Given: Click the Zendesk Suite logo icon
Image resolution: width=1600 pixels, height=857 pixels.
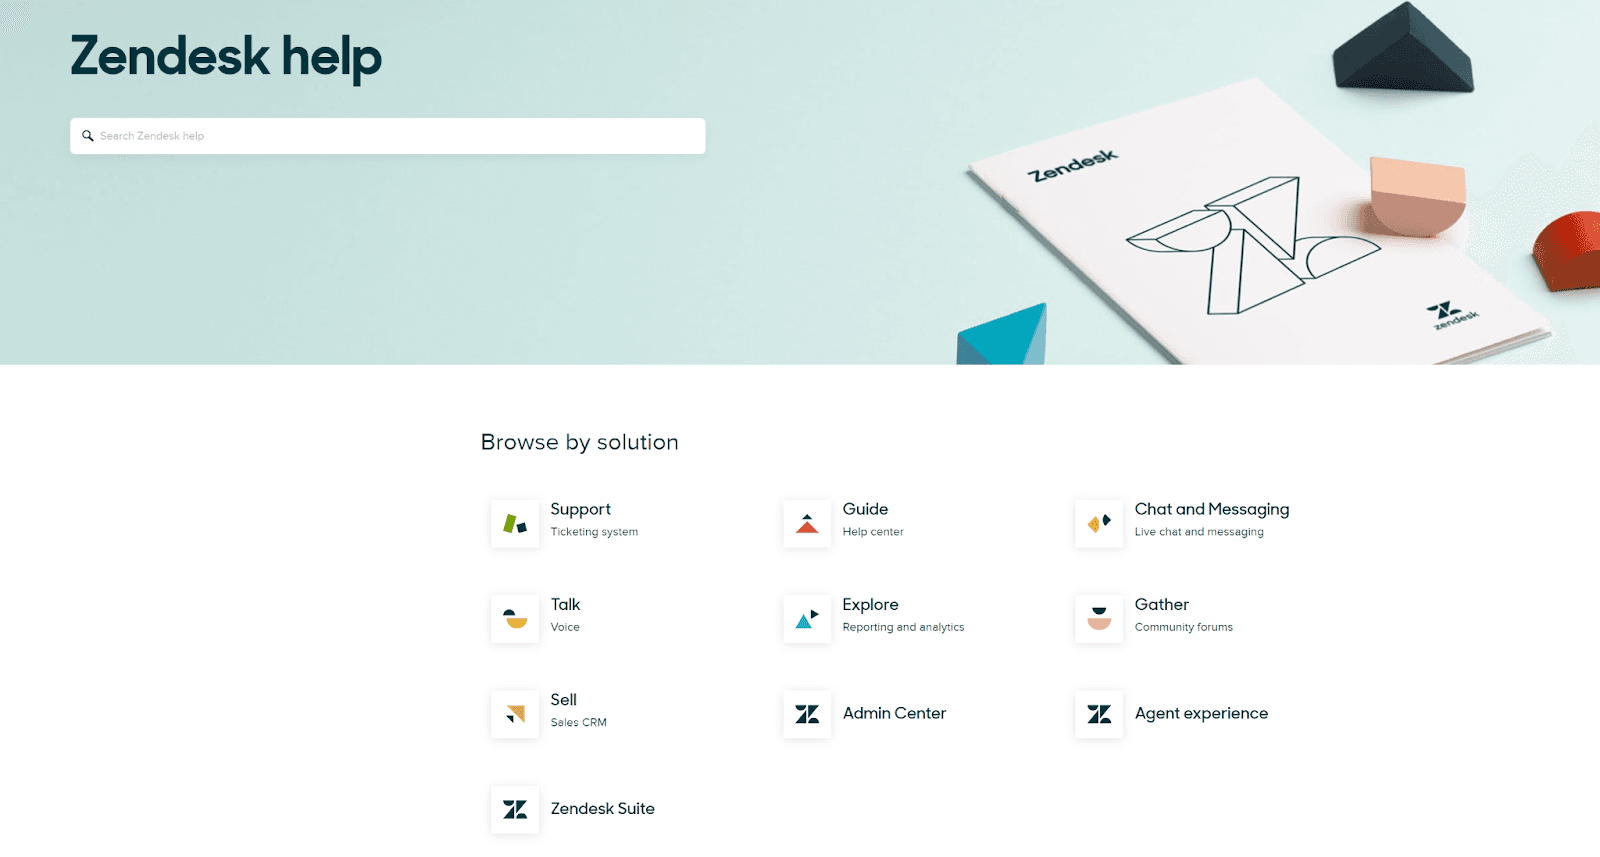Looking at the screenshot, I should pyautogui.click(x=515, y=809).
